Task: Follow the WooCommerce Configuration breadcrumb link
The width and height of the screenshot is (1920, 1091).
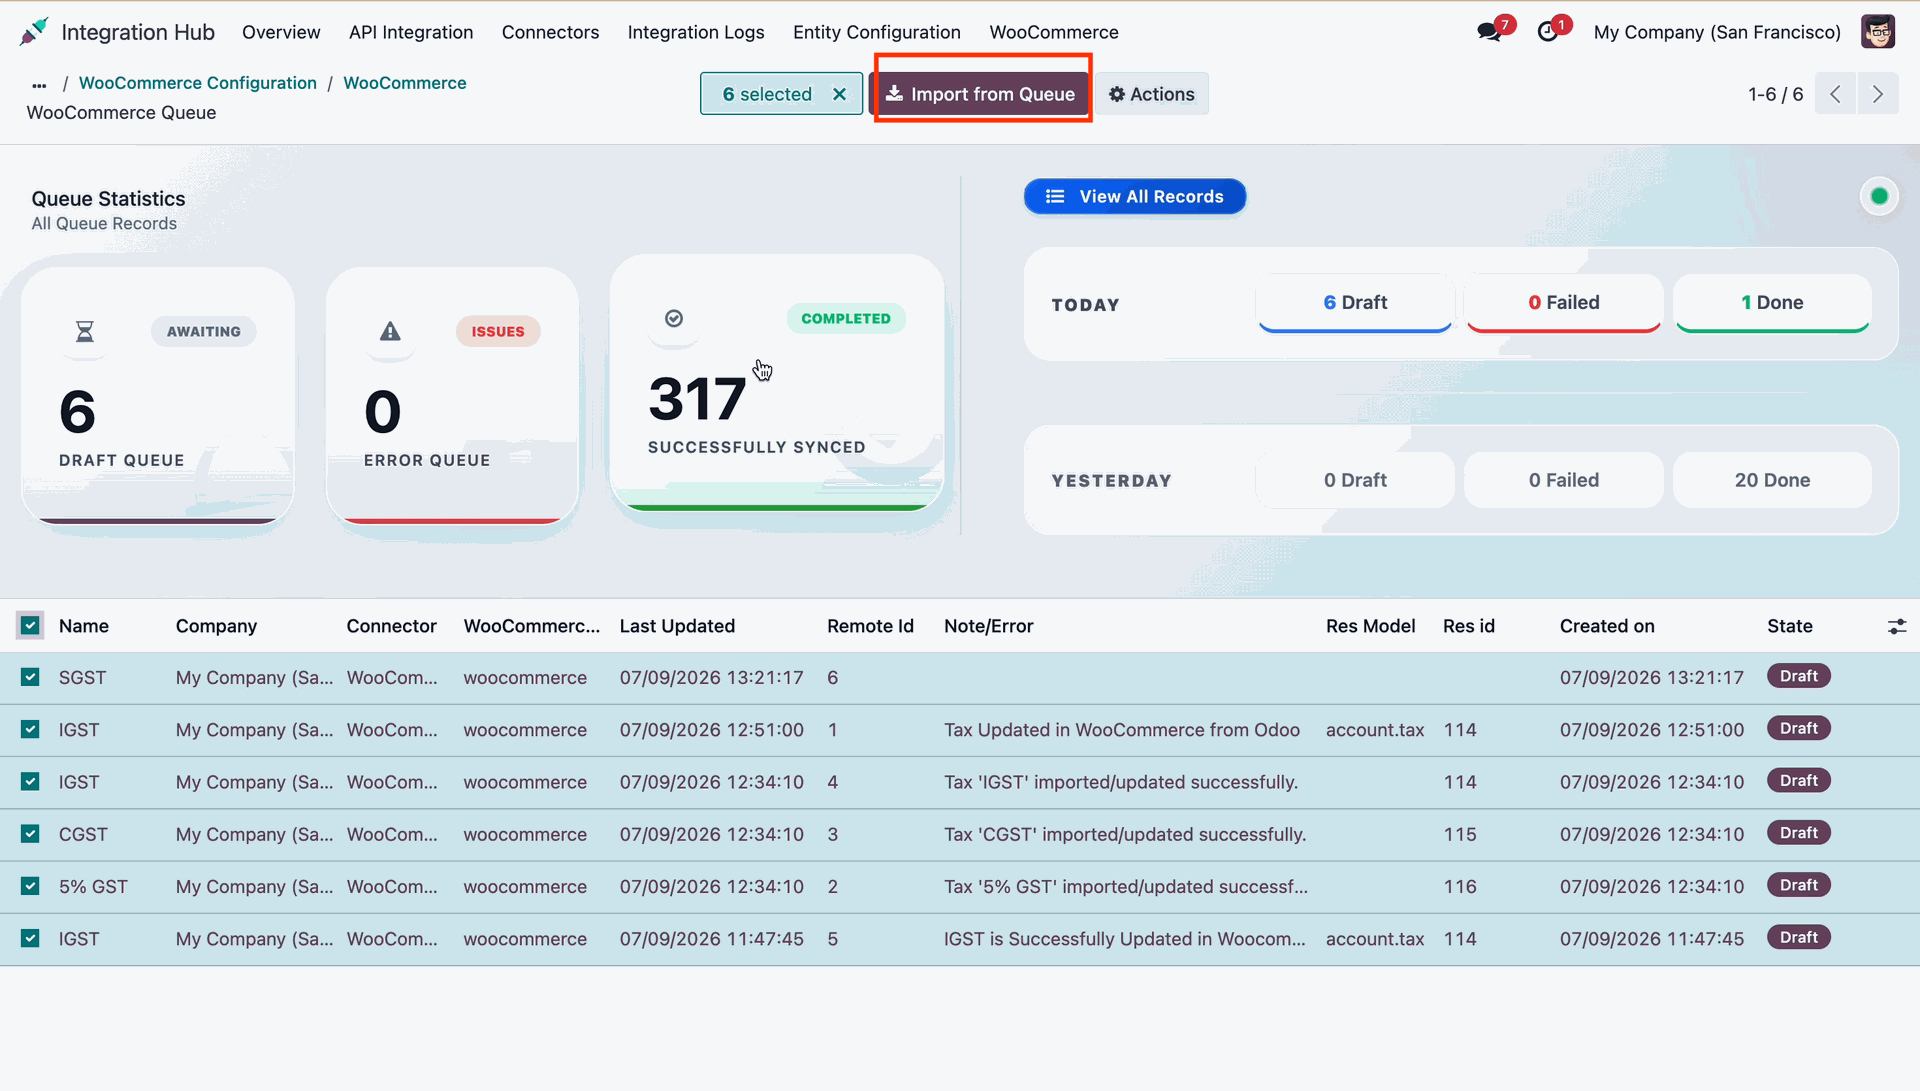Action: click(198, 83)
